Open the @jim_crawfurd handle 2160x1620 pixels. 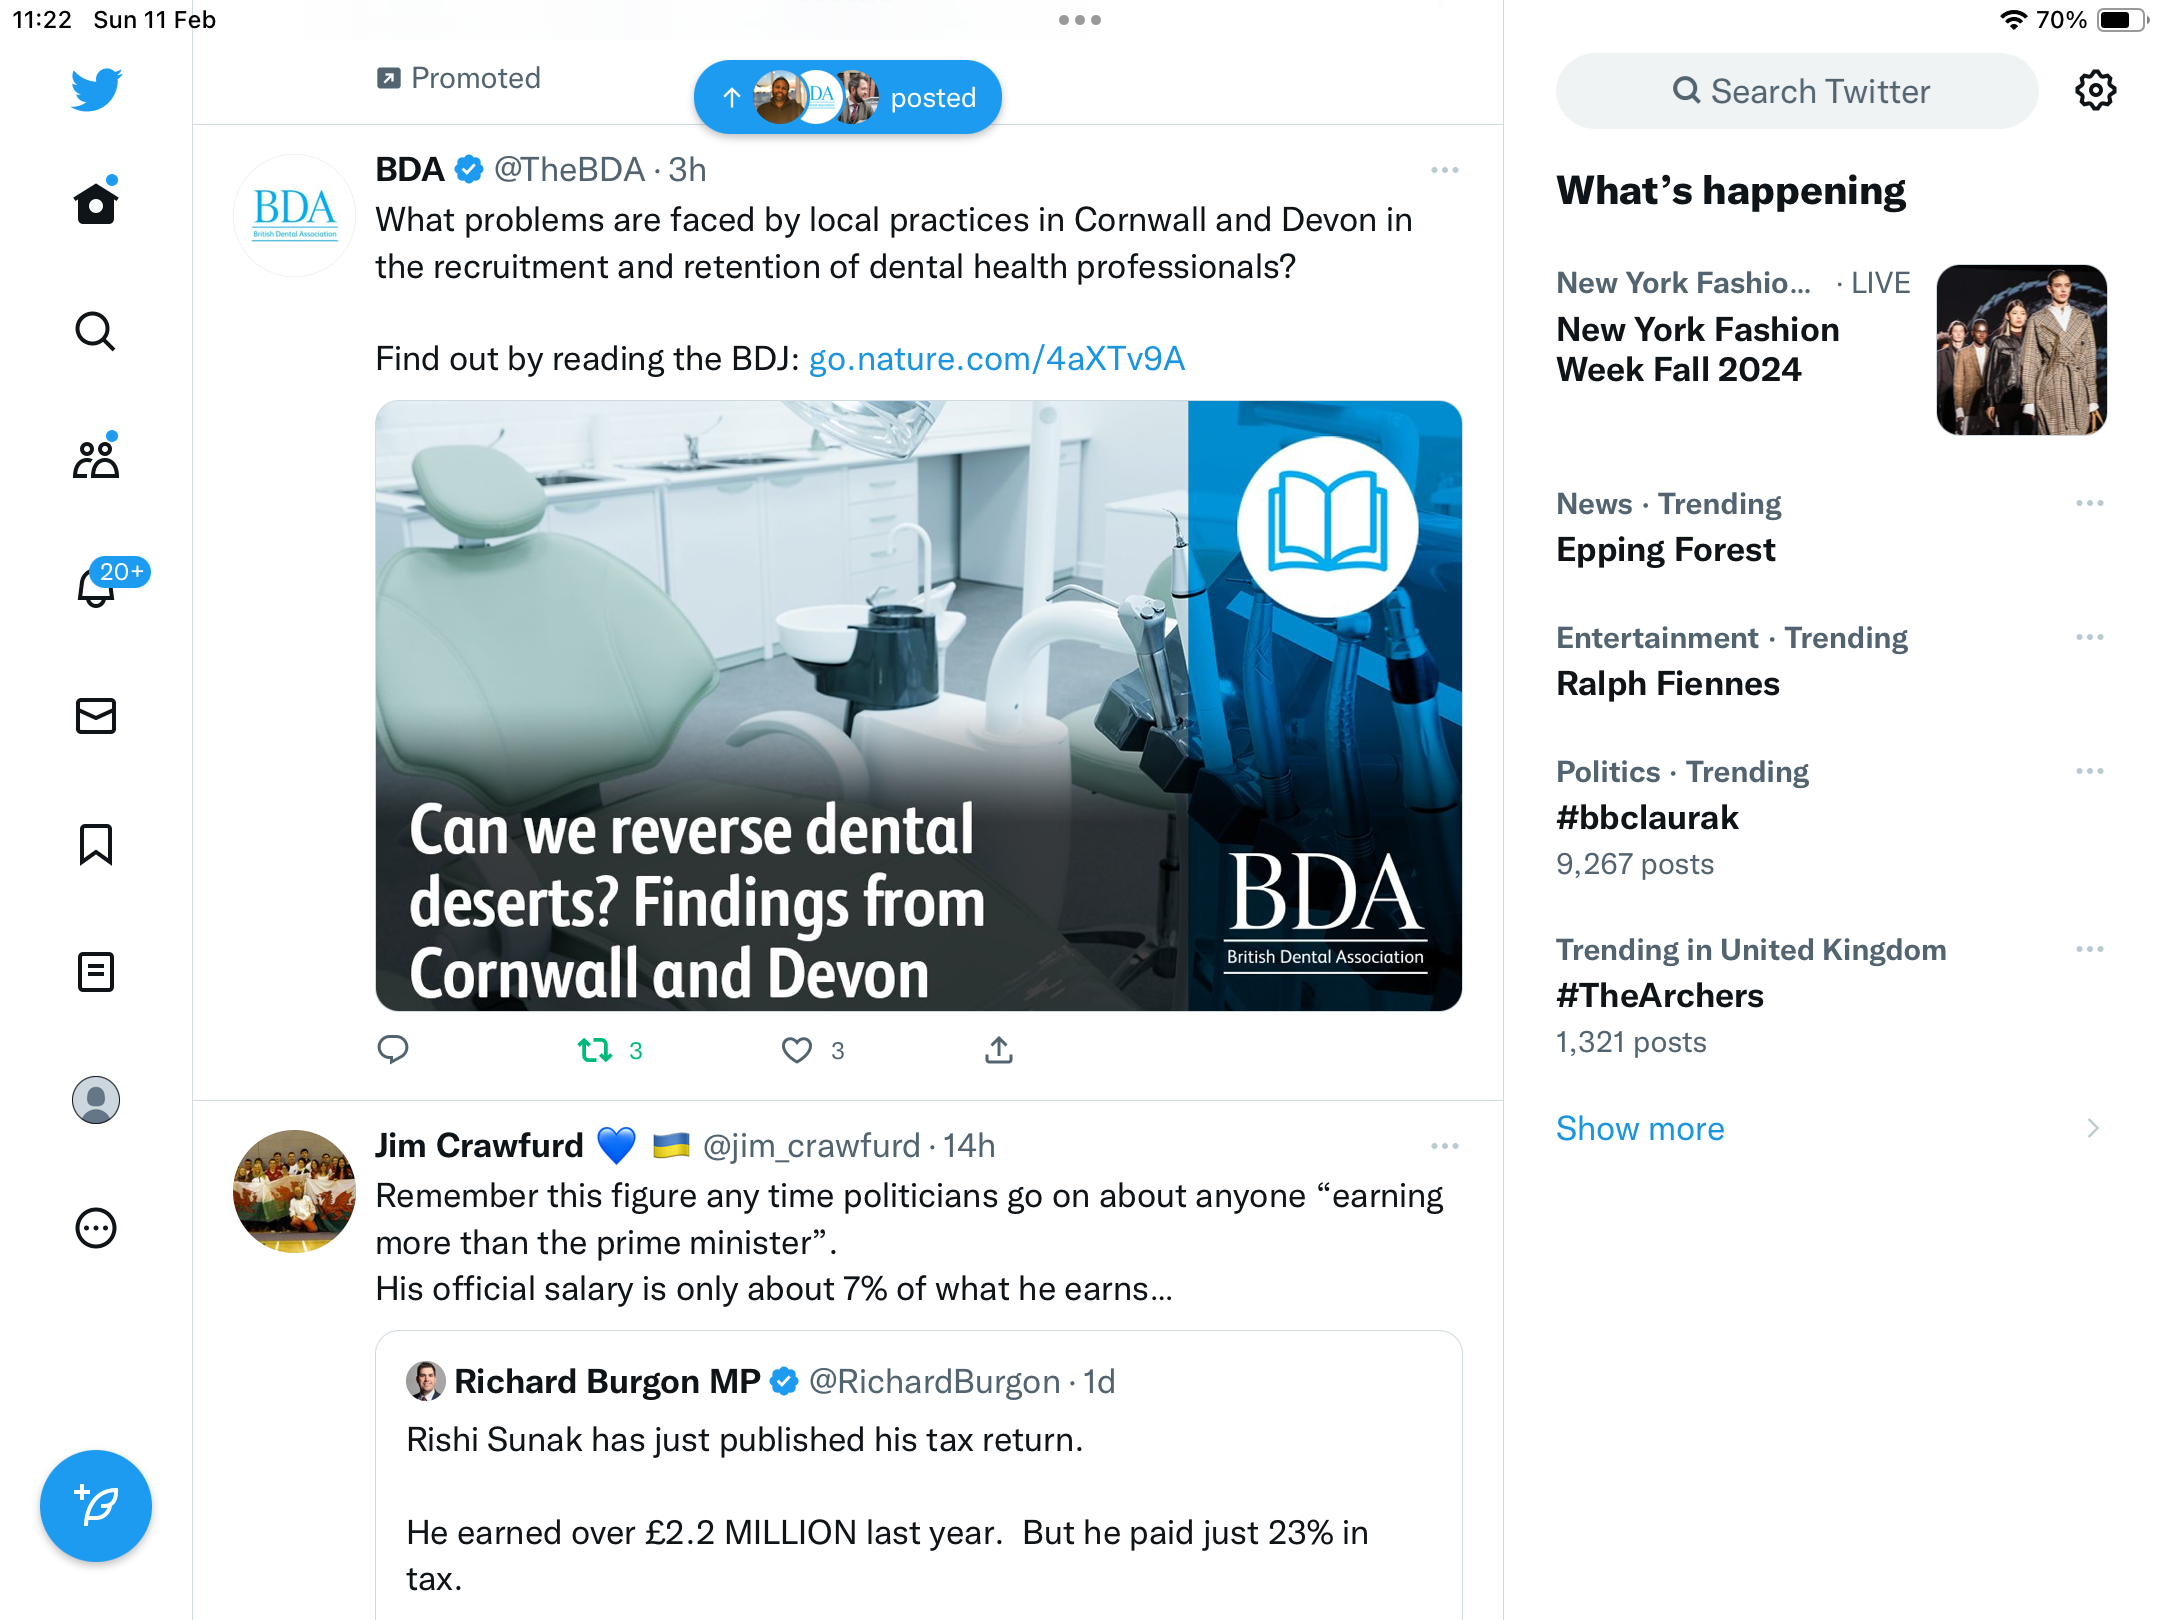(x=812, y=1146)
